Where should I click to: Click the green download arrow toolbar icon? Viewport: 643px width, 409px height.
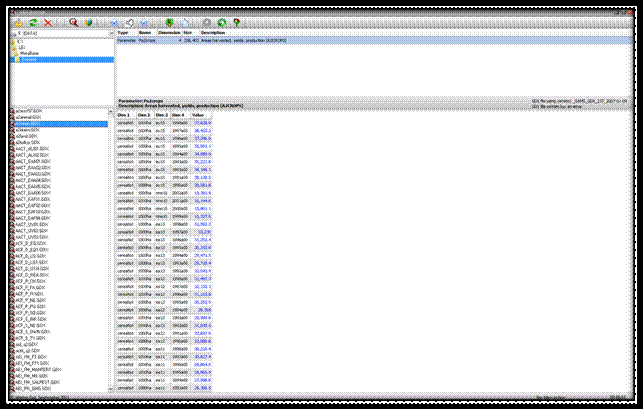tap(170, 21)
